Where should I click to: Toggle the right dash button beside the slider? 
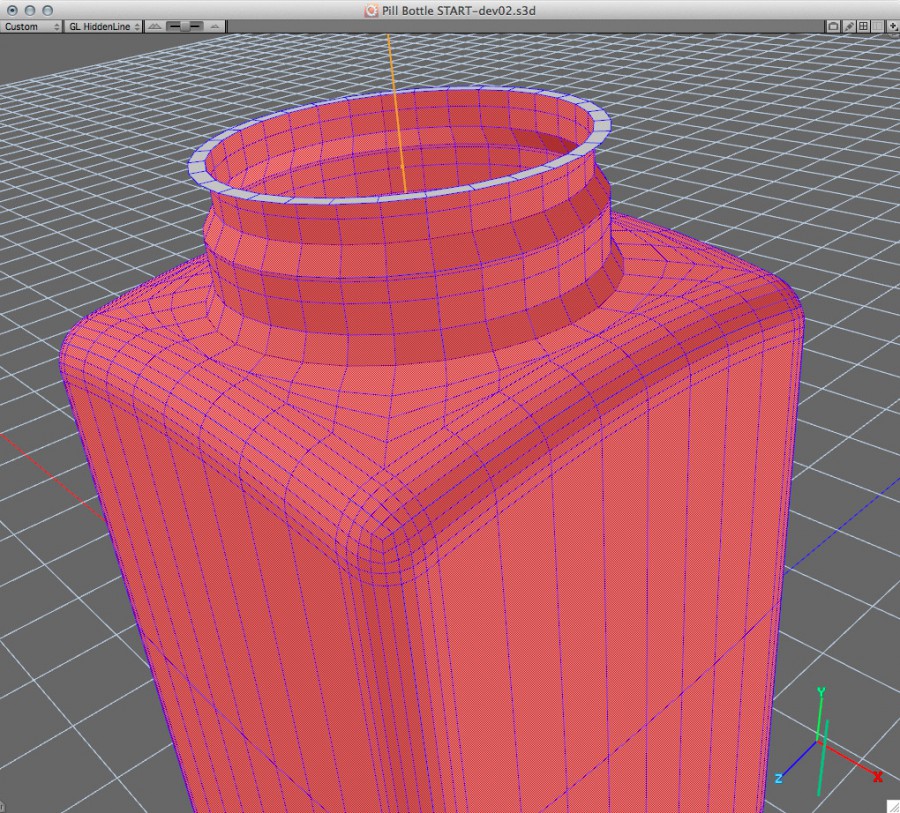pos(196,26)
